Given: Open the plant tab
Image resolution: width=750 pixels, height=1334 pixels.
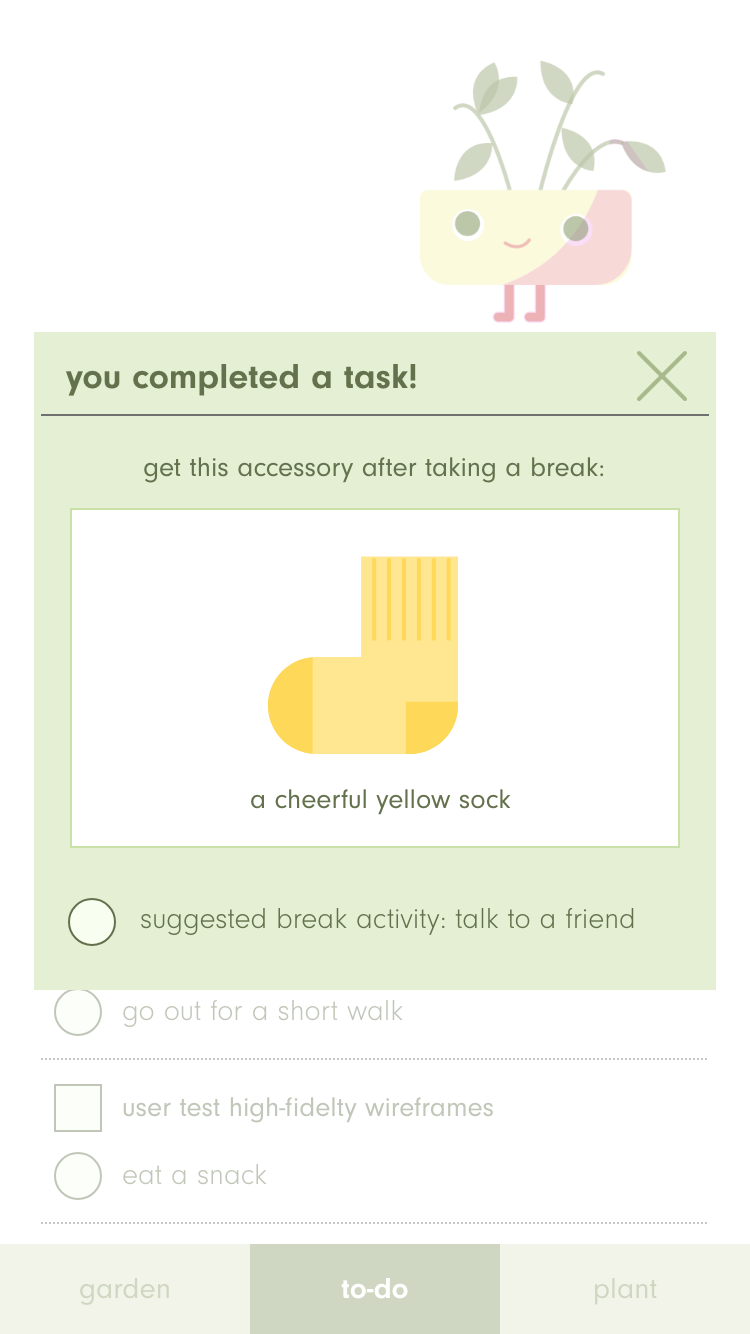Looking at the screenshot, I should (625, 1289).
